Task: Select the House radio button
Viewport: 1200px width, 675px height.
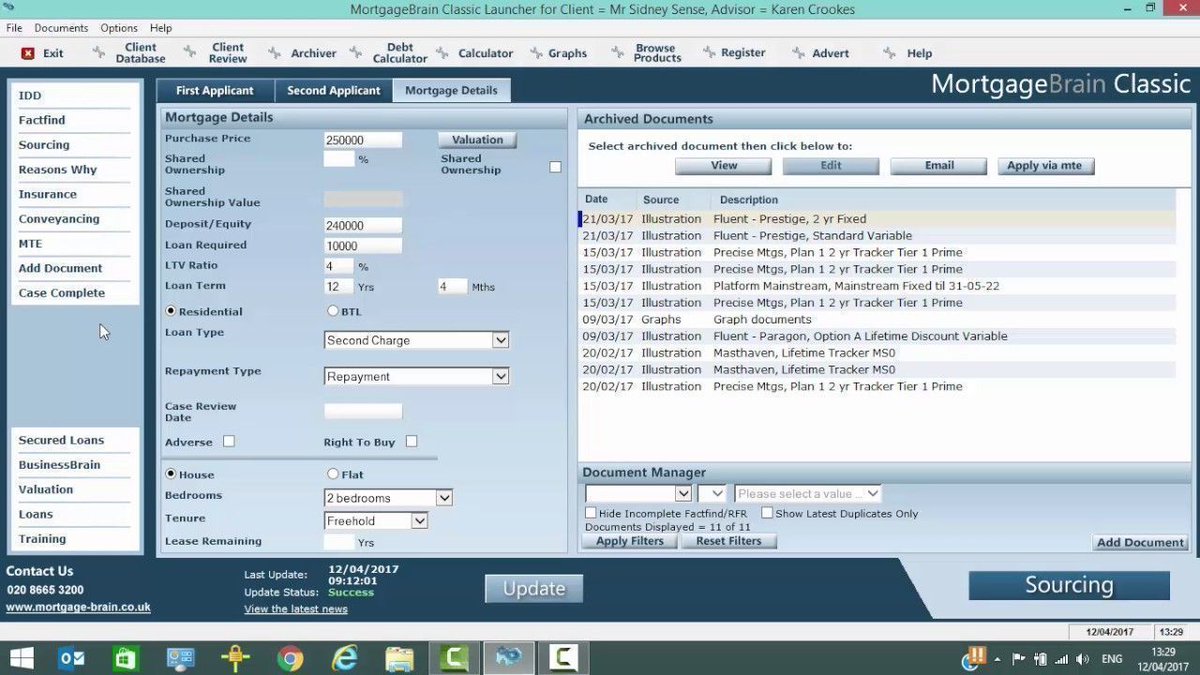Action: click(171, 474)
